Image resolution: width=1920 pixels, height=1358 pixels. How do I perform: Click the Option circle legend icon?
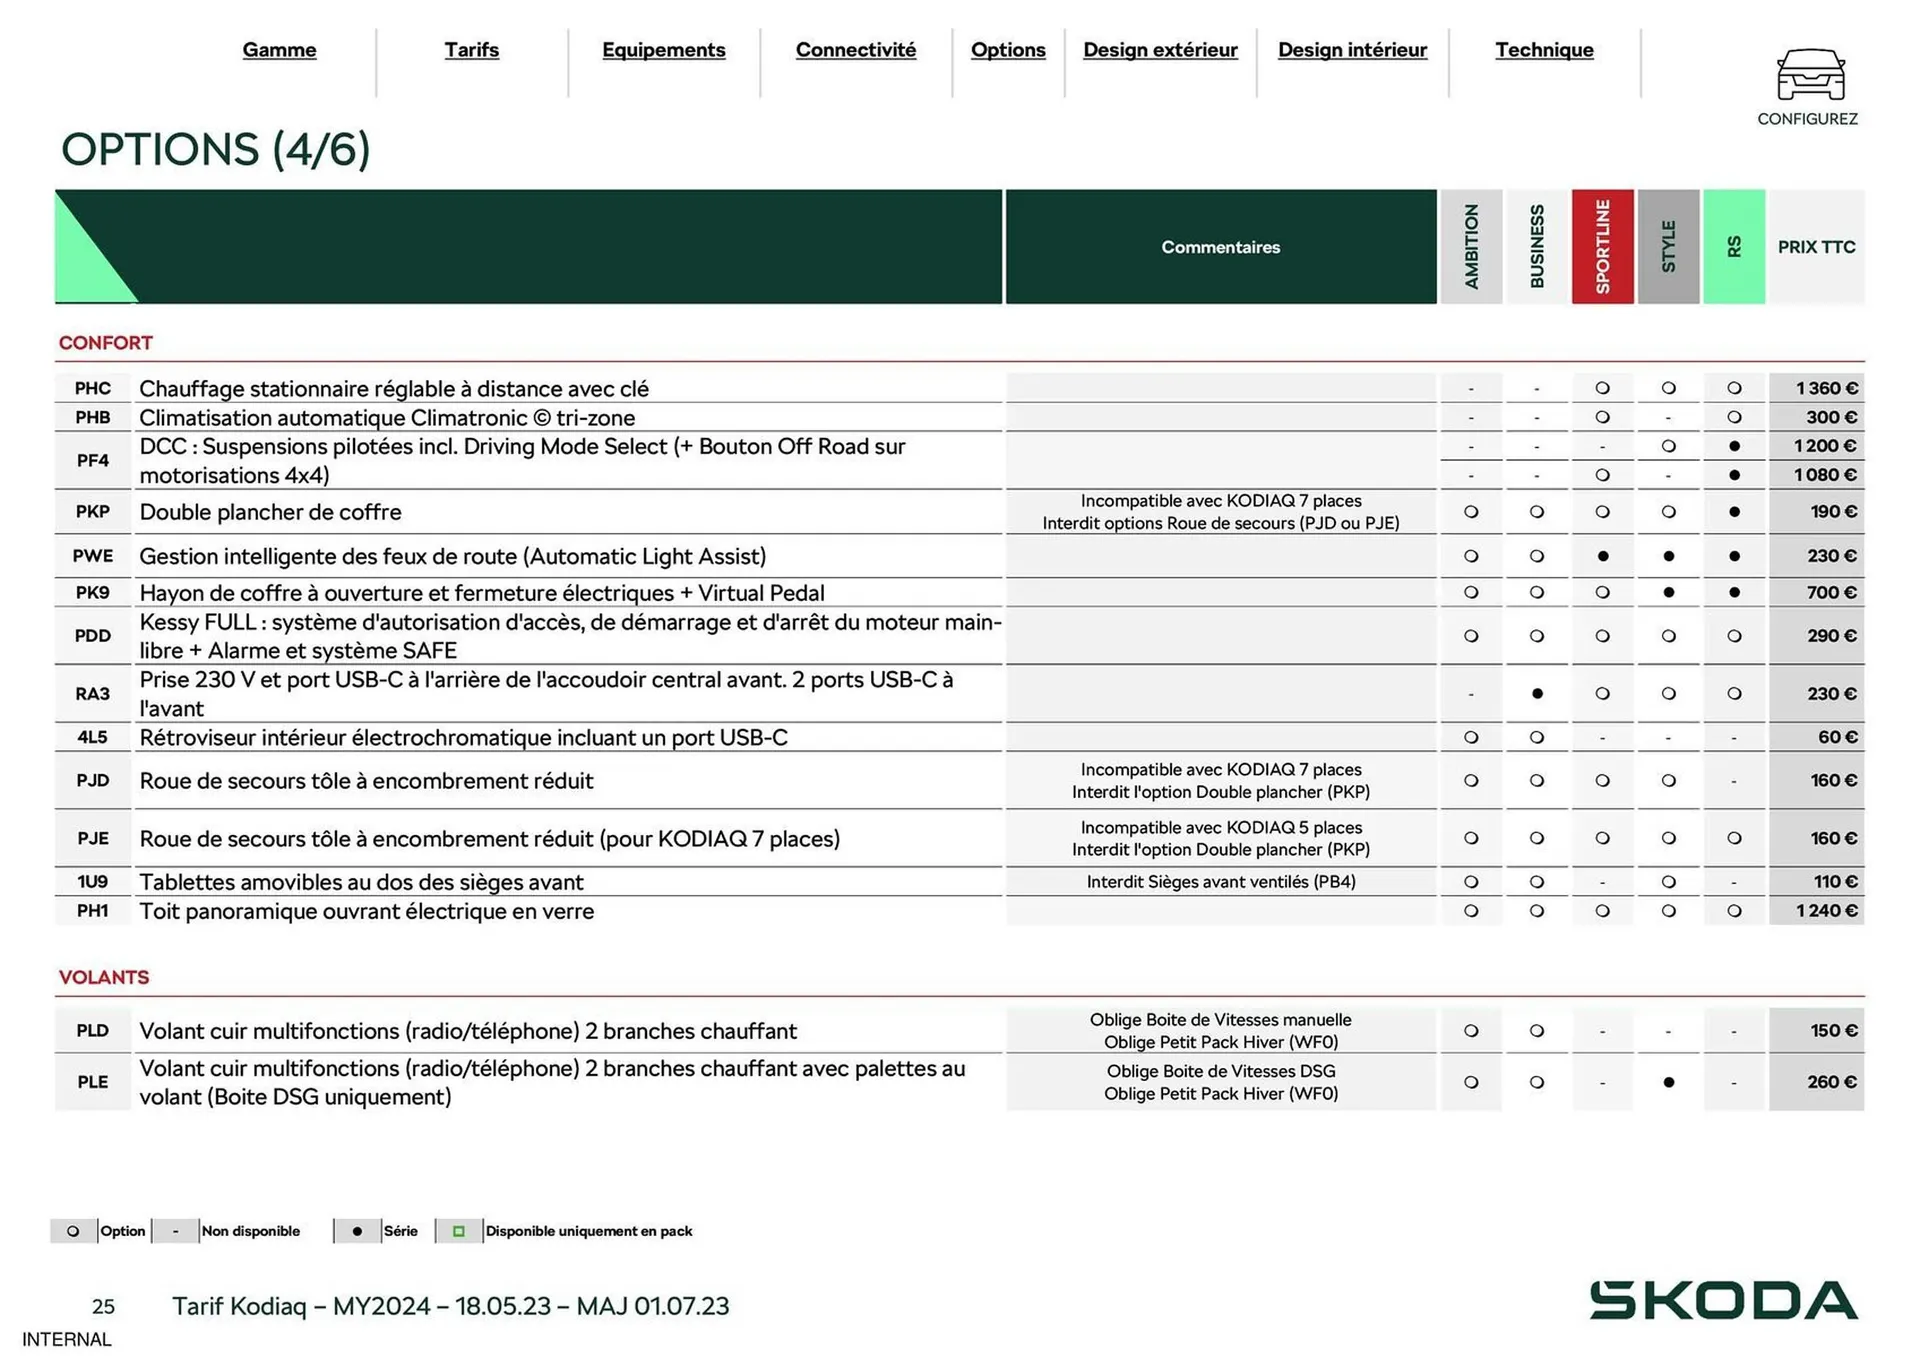(x=71, y=1231)
